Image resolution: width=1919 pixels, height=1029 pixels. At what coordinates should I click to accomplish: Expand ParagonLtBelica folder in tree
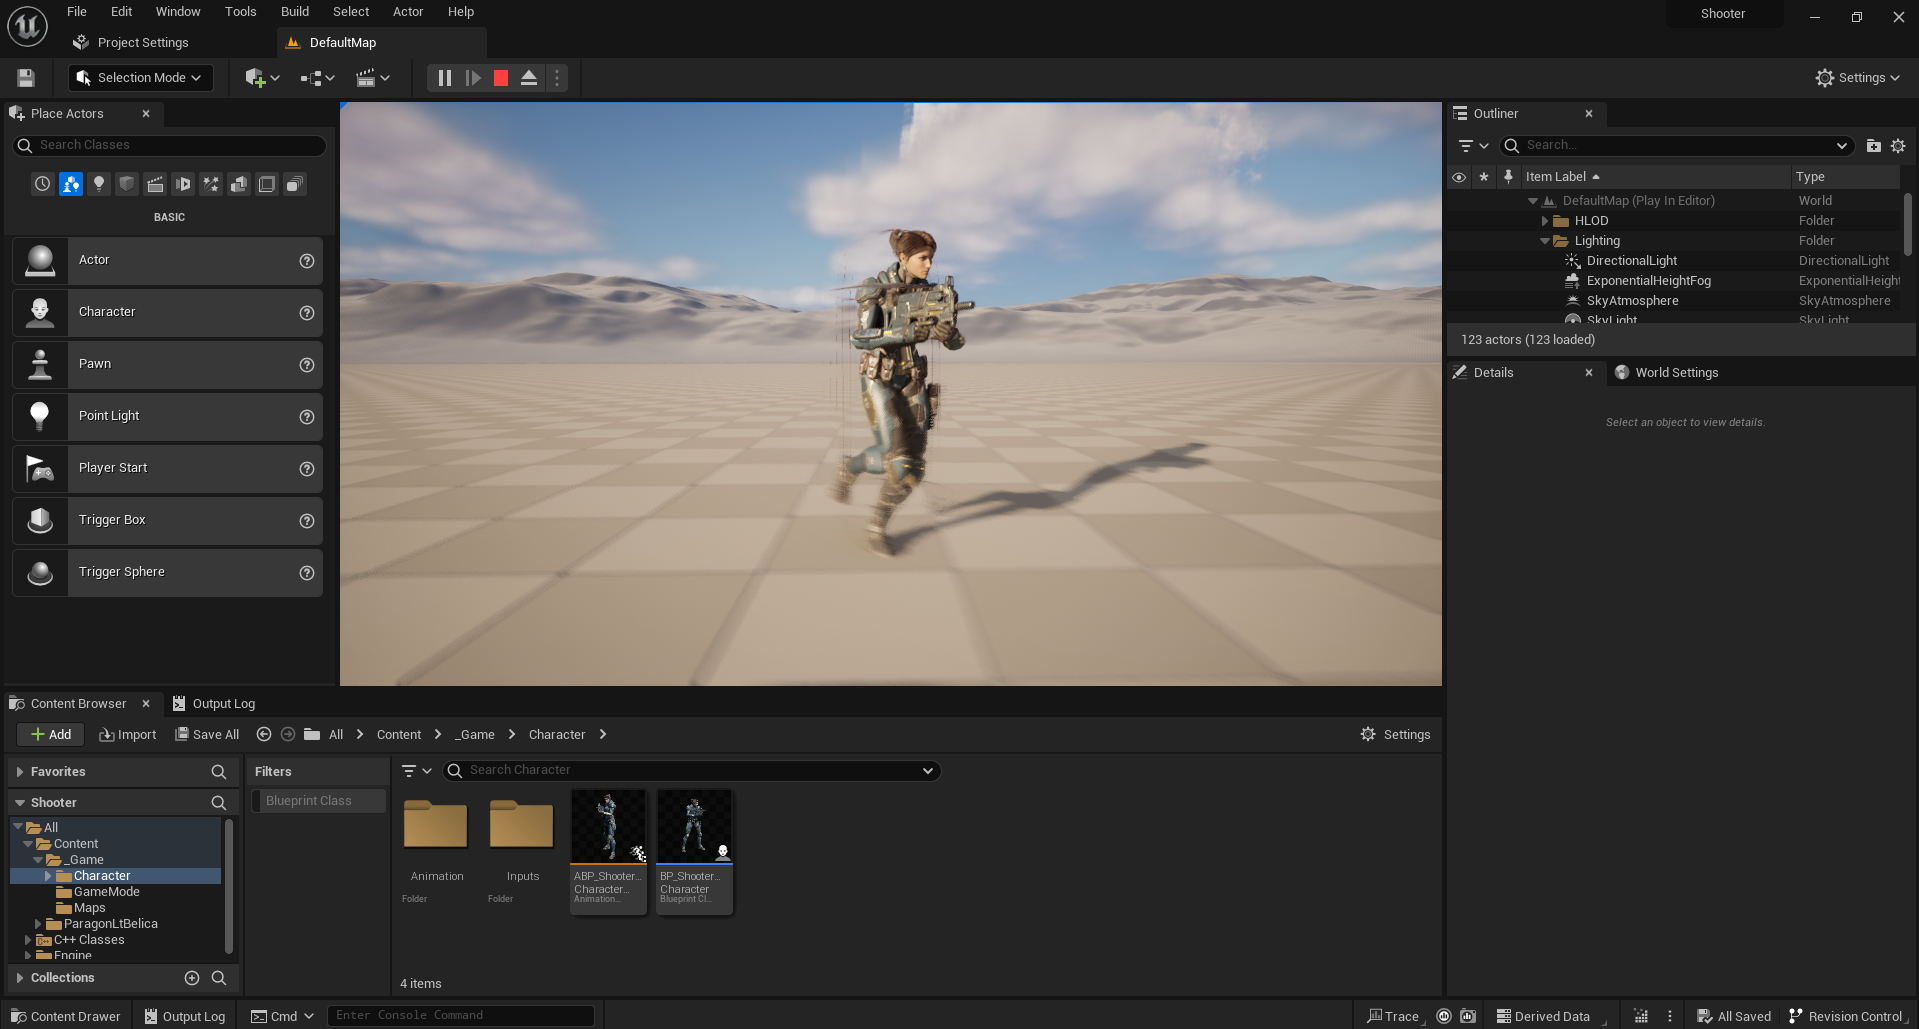[x=38, y=924]
